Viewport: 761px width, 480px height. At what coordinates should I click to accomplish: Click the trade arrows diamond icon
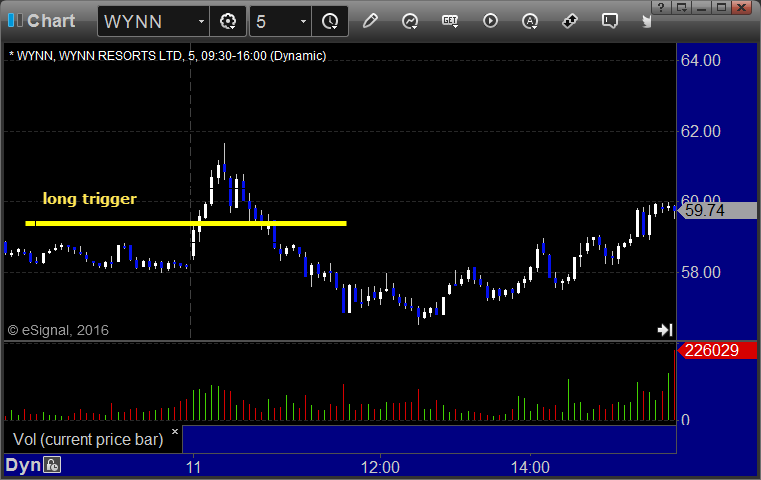pos(570,21)
